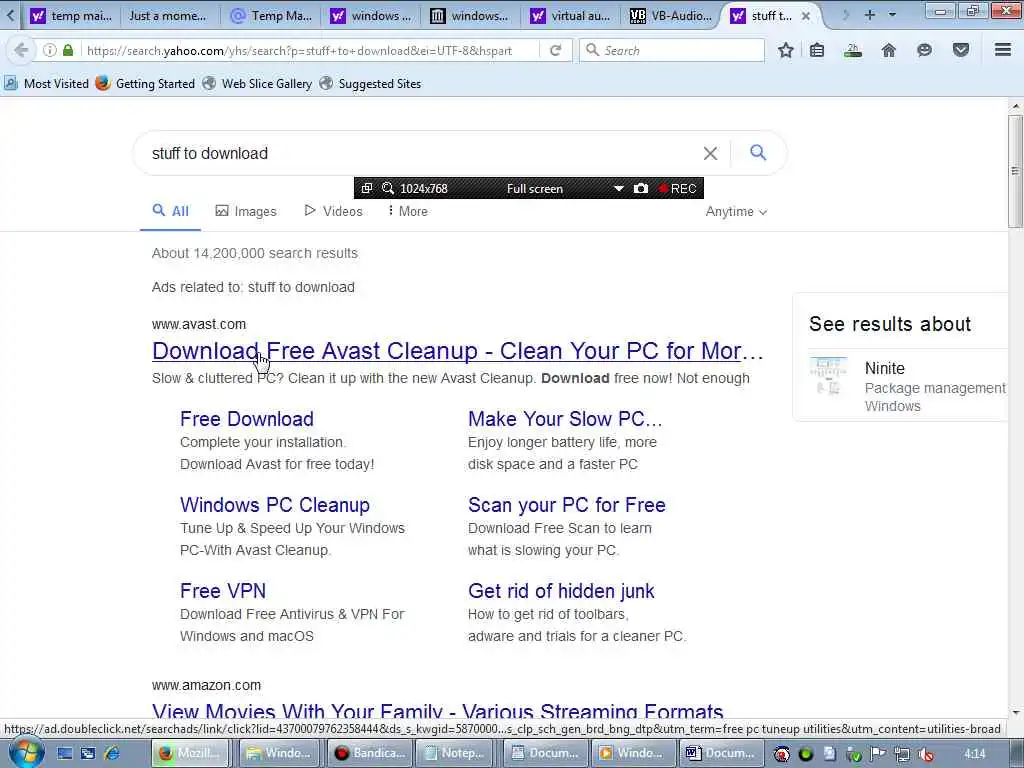The height and width of the screenshot is (768, 1024).
Task: Select the Images search tab
Action: 246,211
